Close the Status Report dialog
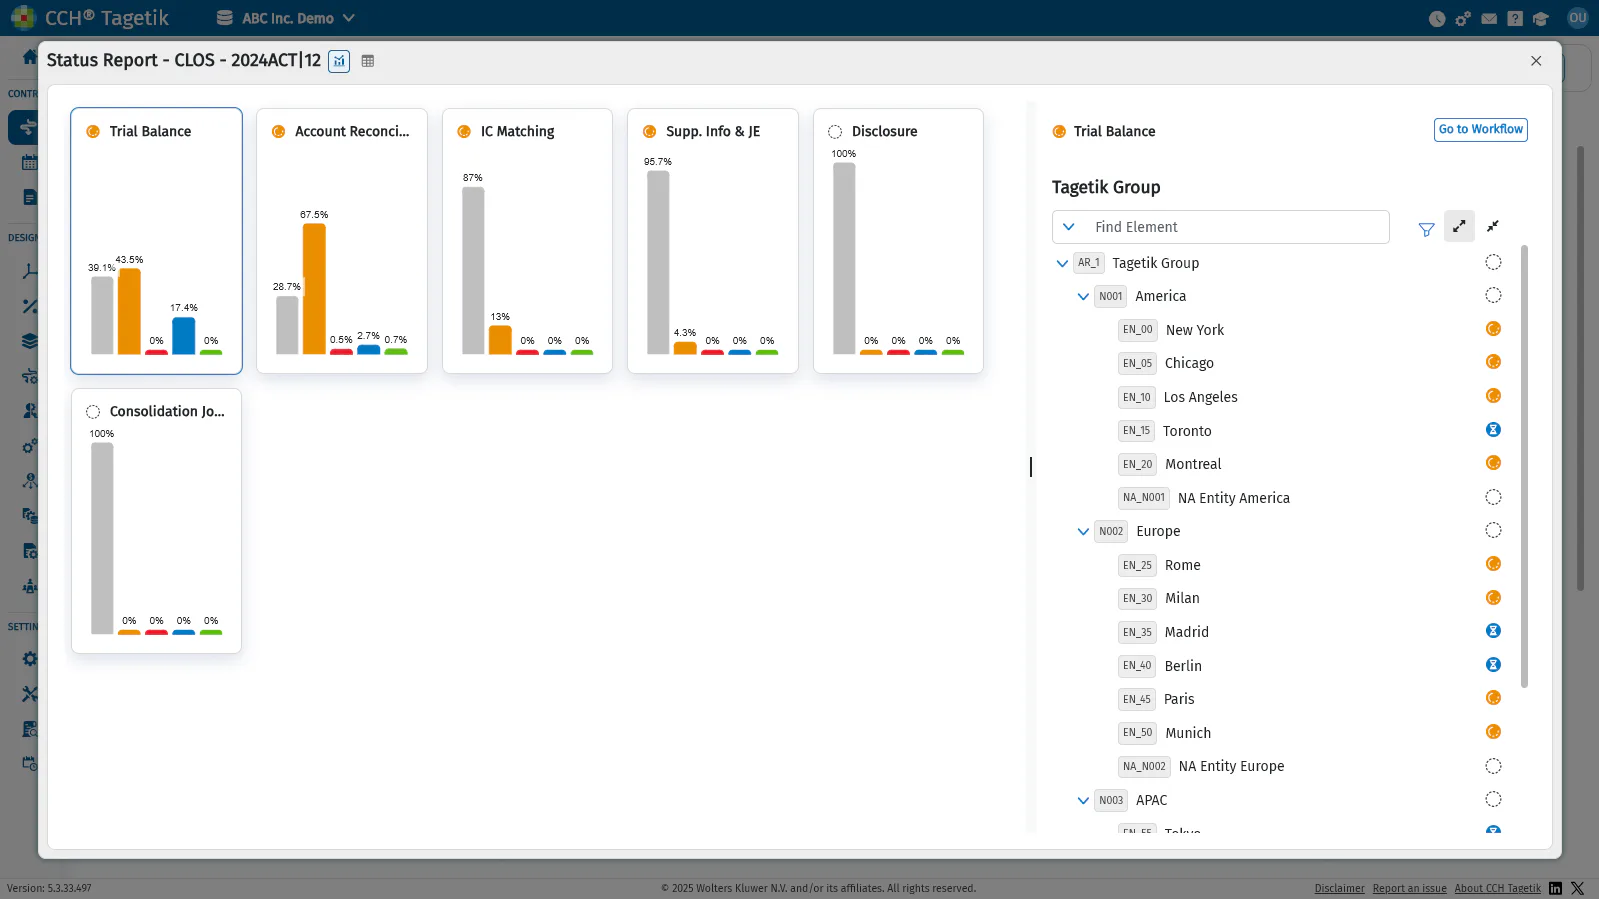Screen dimensions: 1599x899 pos(1536,61)
